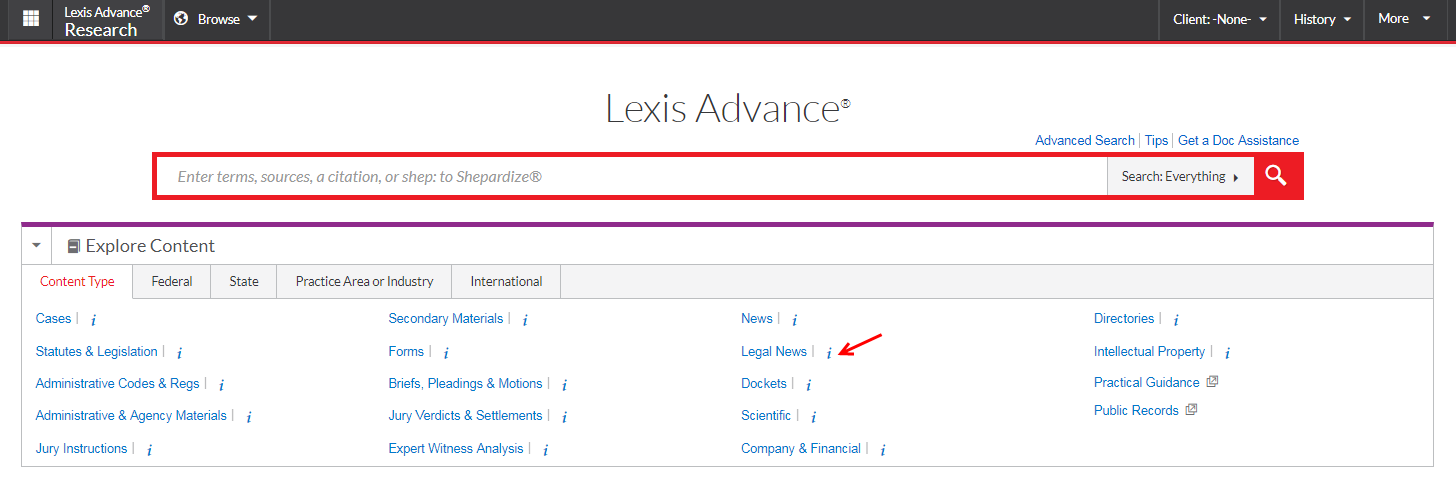This screenshot has width=1456, height=486.
Task: Show info icon next to Legal News
Action: pyautogui.click(x=828, y=353)
